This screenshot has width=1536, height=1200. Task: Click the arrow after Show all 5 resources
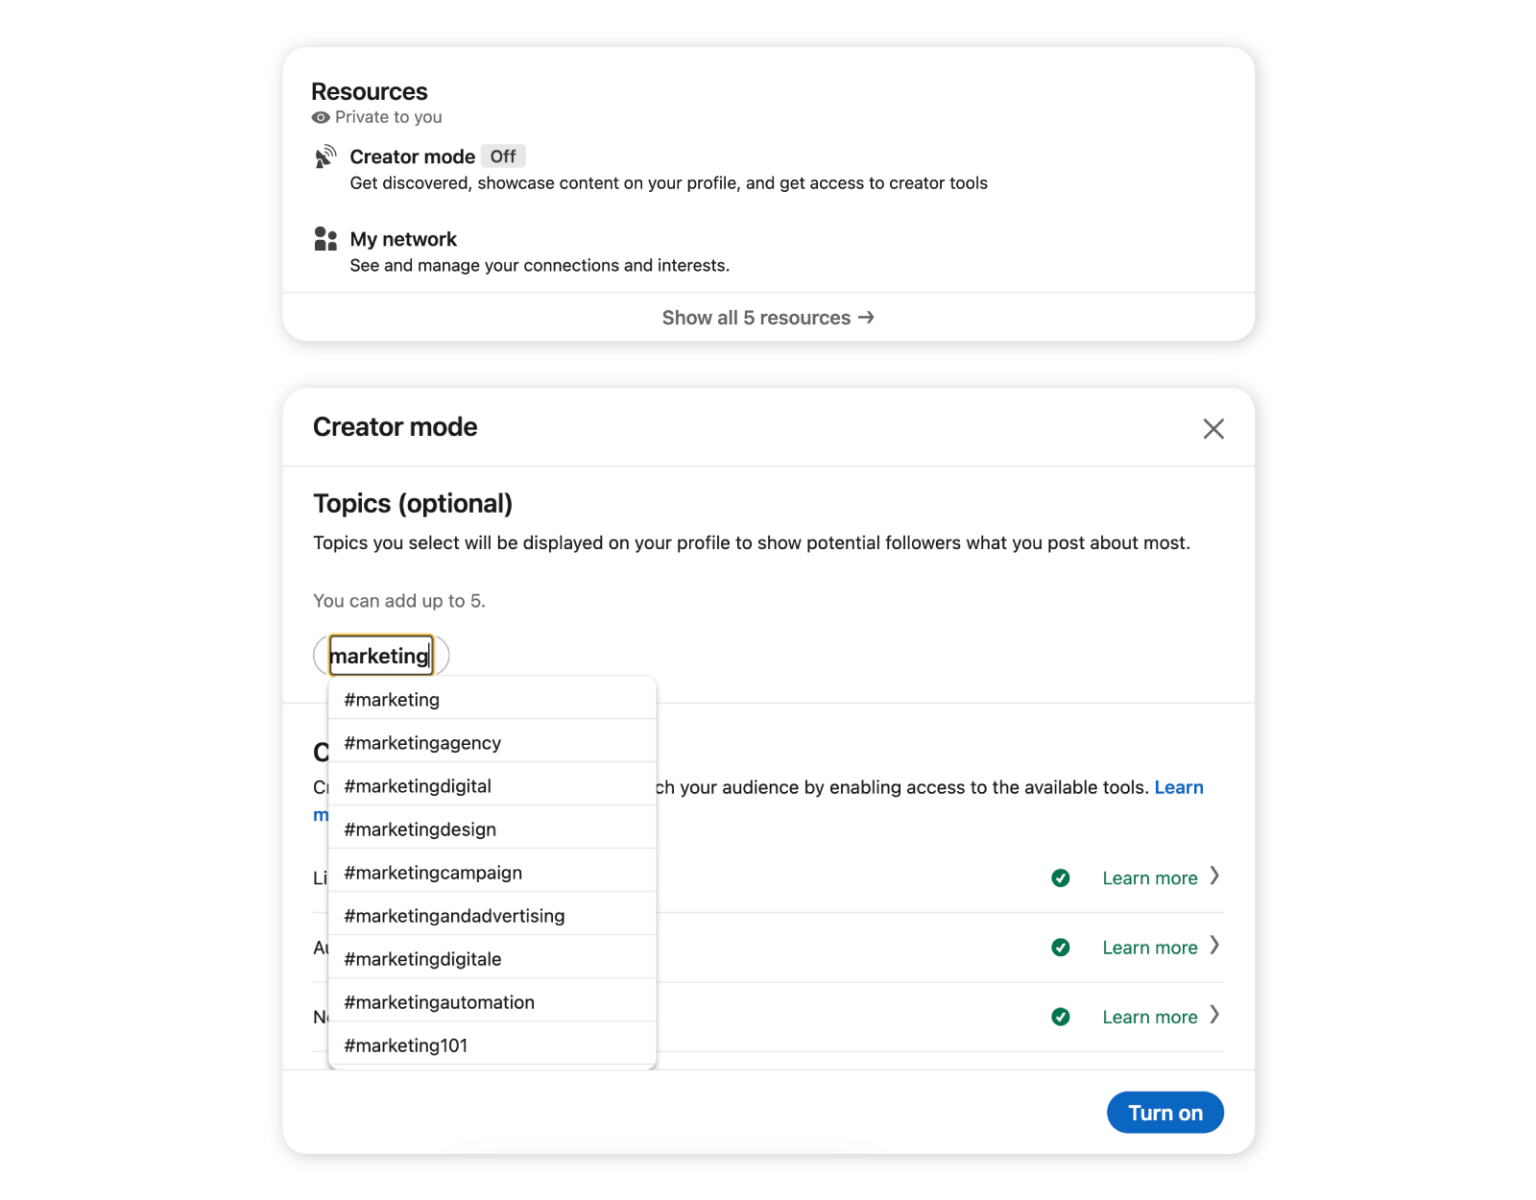click(x=866, y=317)
